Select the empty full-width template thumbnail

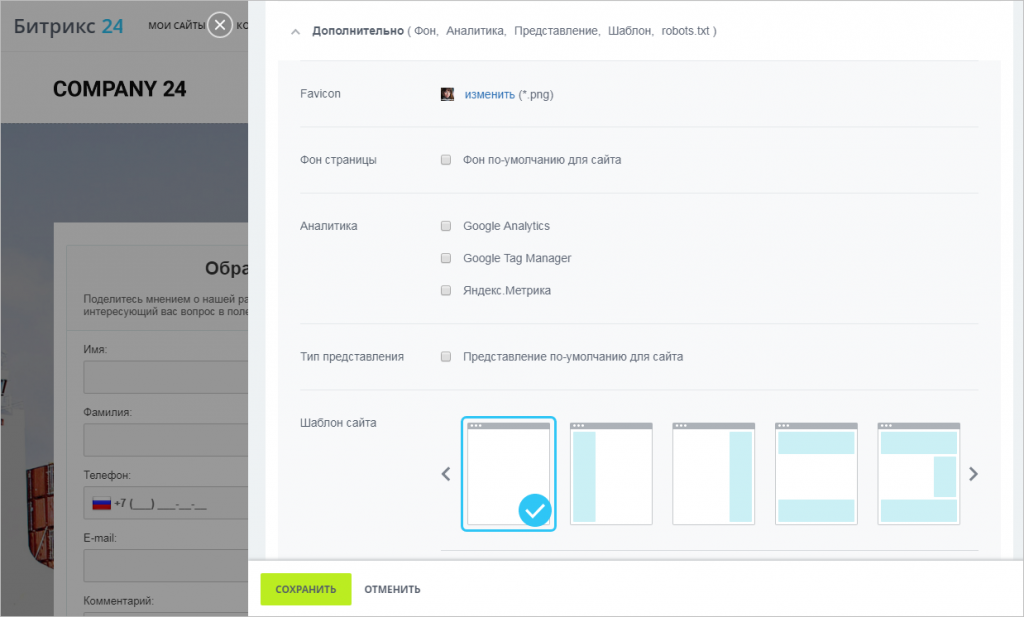click(x=509, y=473)
